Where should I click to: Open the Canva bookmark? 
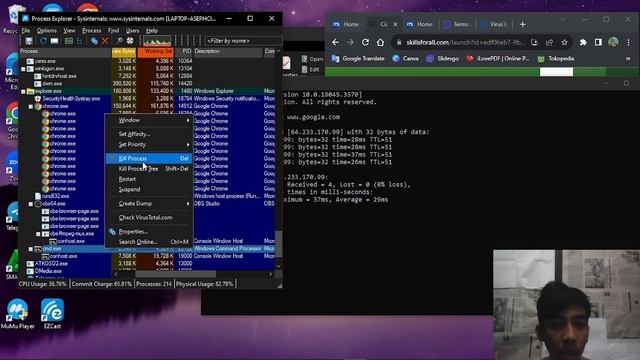pos(405,59)
